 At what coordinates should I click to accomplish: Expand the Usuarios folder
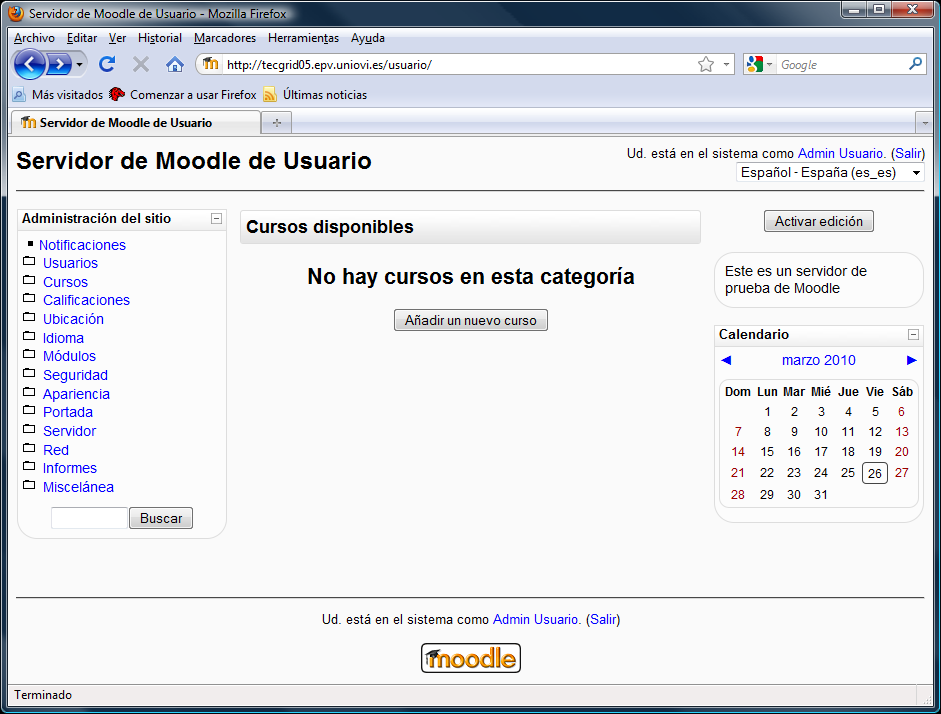coord(70,263)
